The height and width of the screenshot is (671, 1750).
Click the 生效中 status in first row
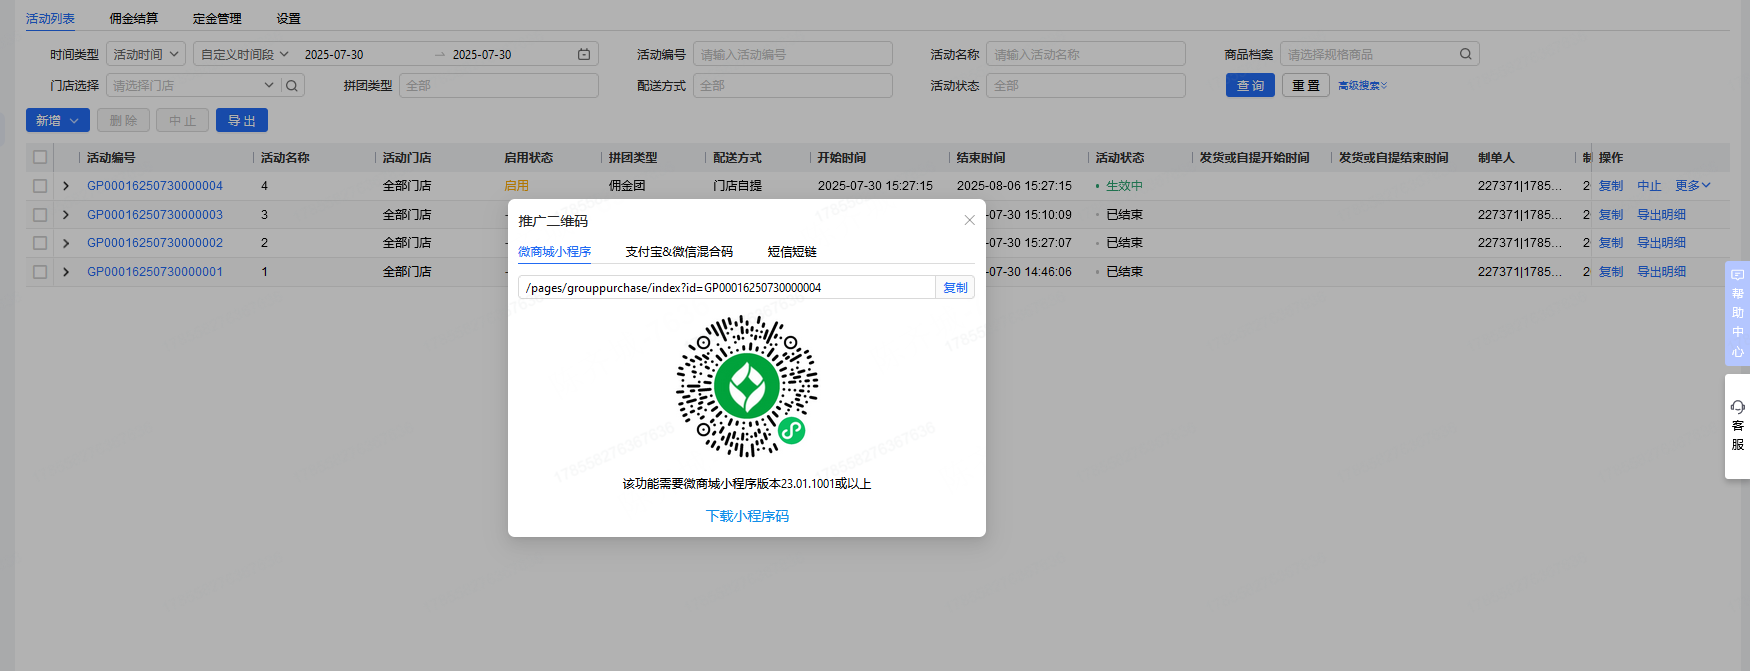1124,186
